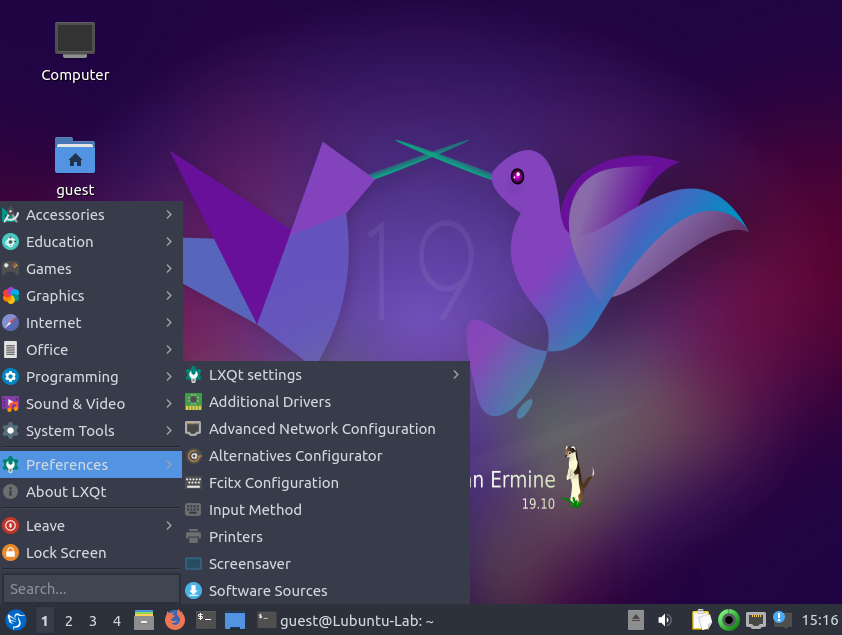This screenshot has height=635, width=842.
Task: Click the Software Sources download icon
Action: (x=193, y=591)
